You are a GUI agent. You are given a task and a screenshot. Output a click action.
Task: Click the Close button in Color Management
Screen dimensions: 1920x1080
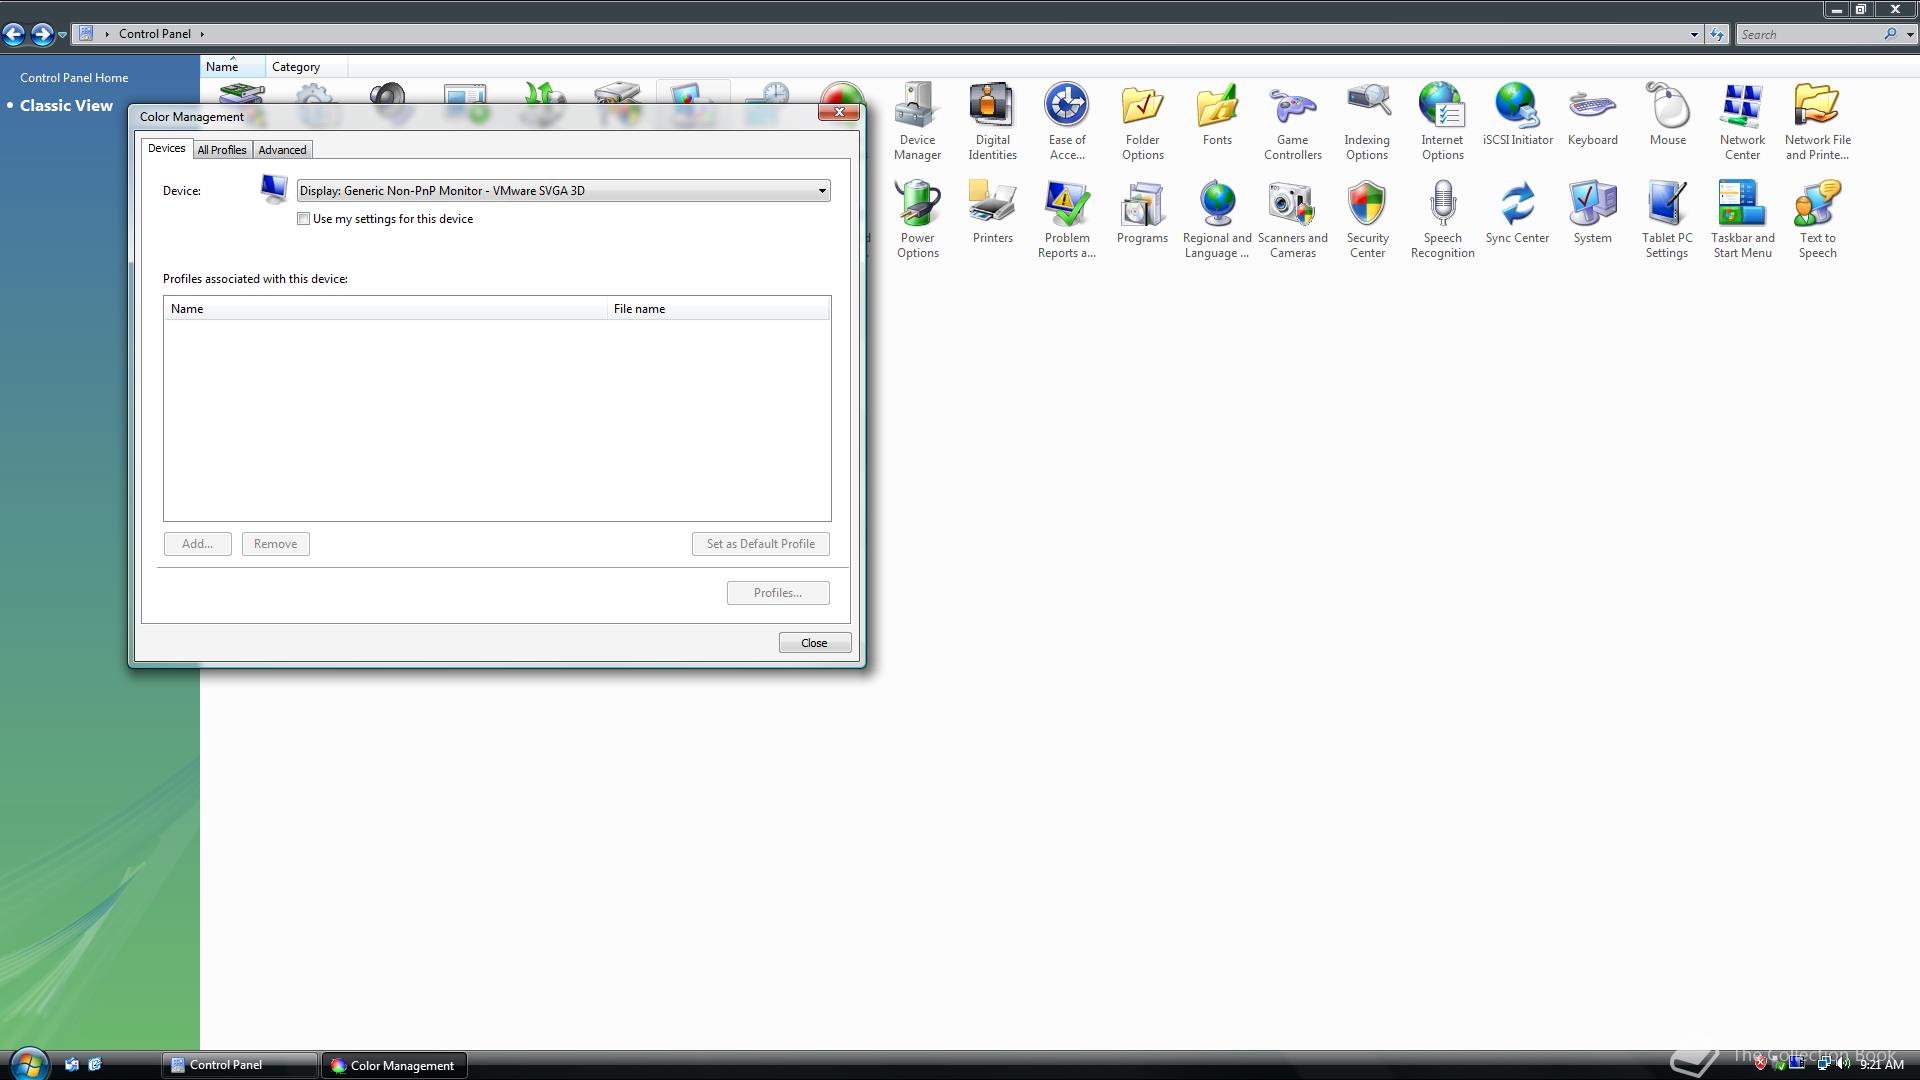click(x=814, y=643)
